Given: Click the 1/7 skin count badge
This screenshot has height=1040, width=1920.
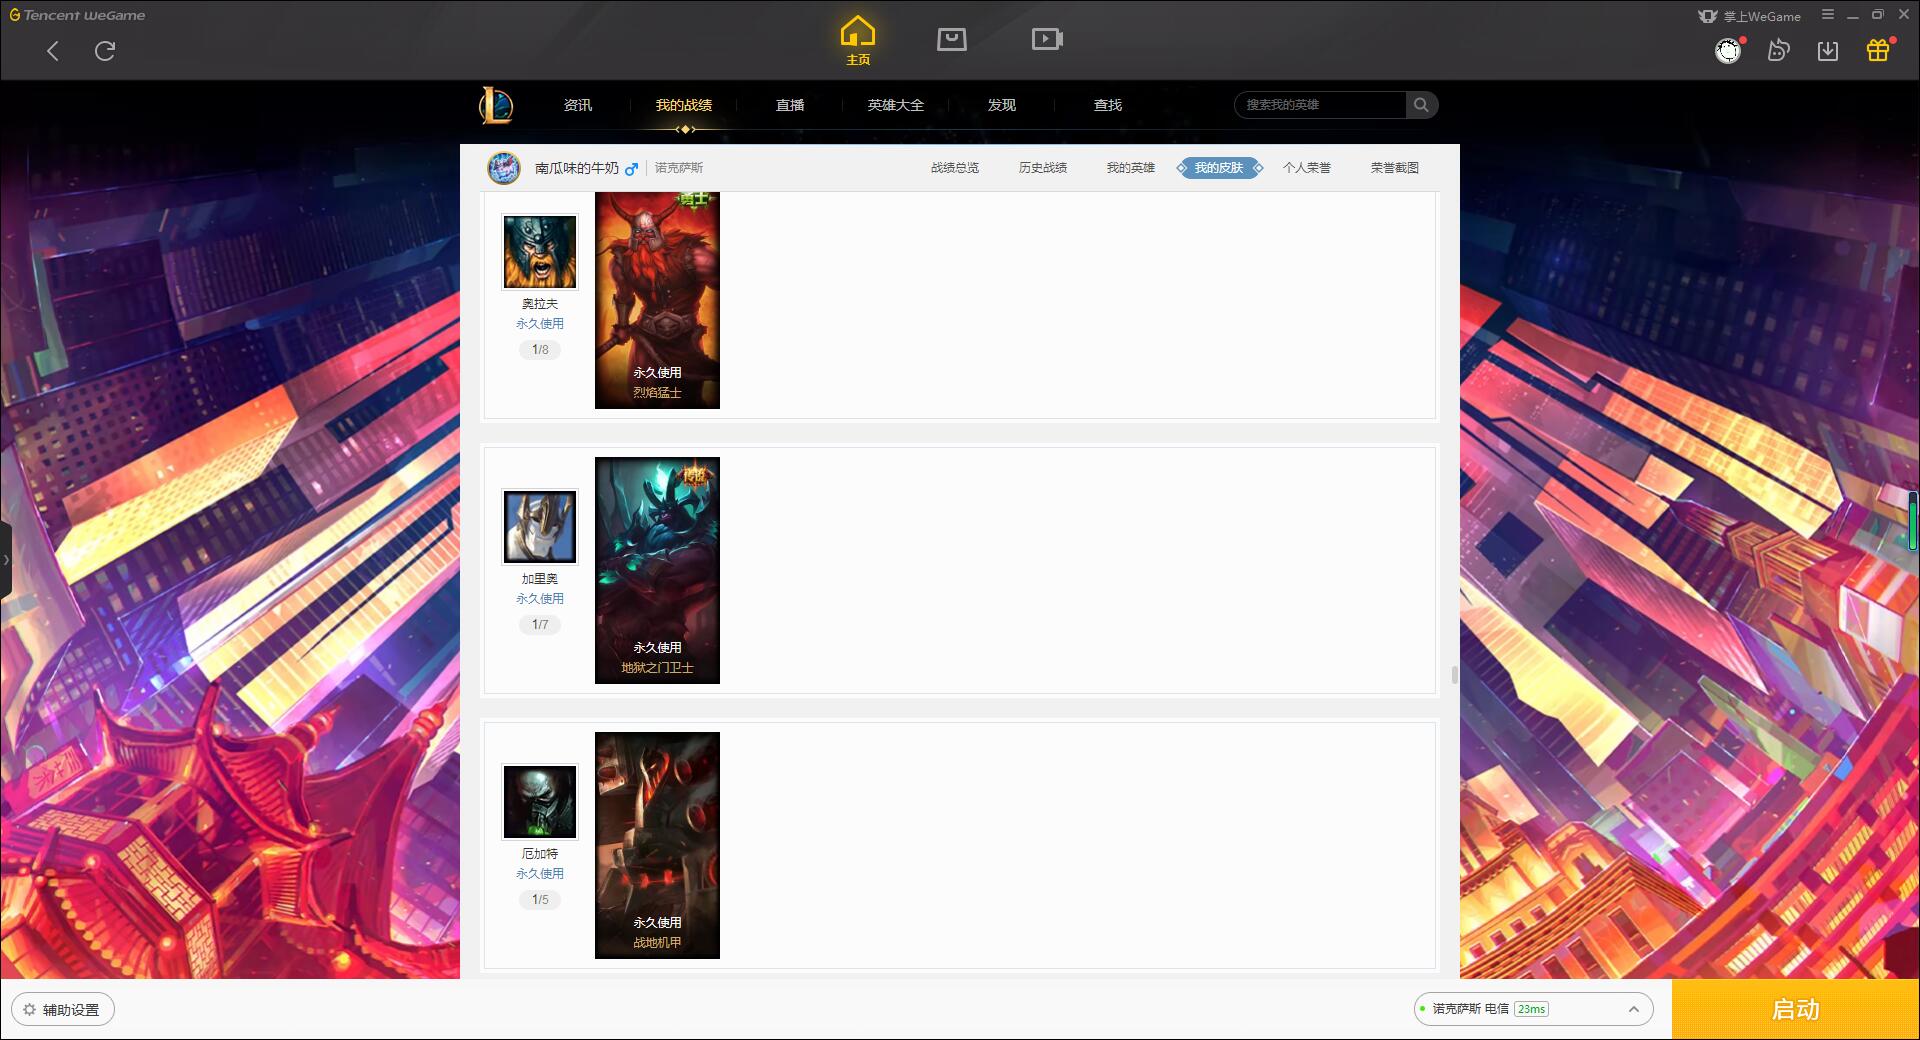Looking at the screenshot, I should (540, 625).
